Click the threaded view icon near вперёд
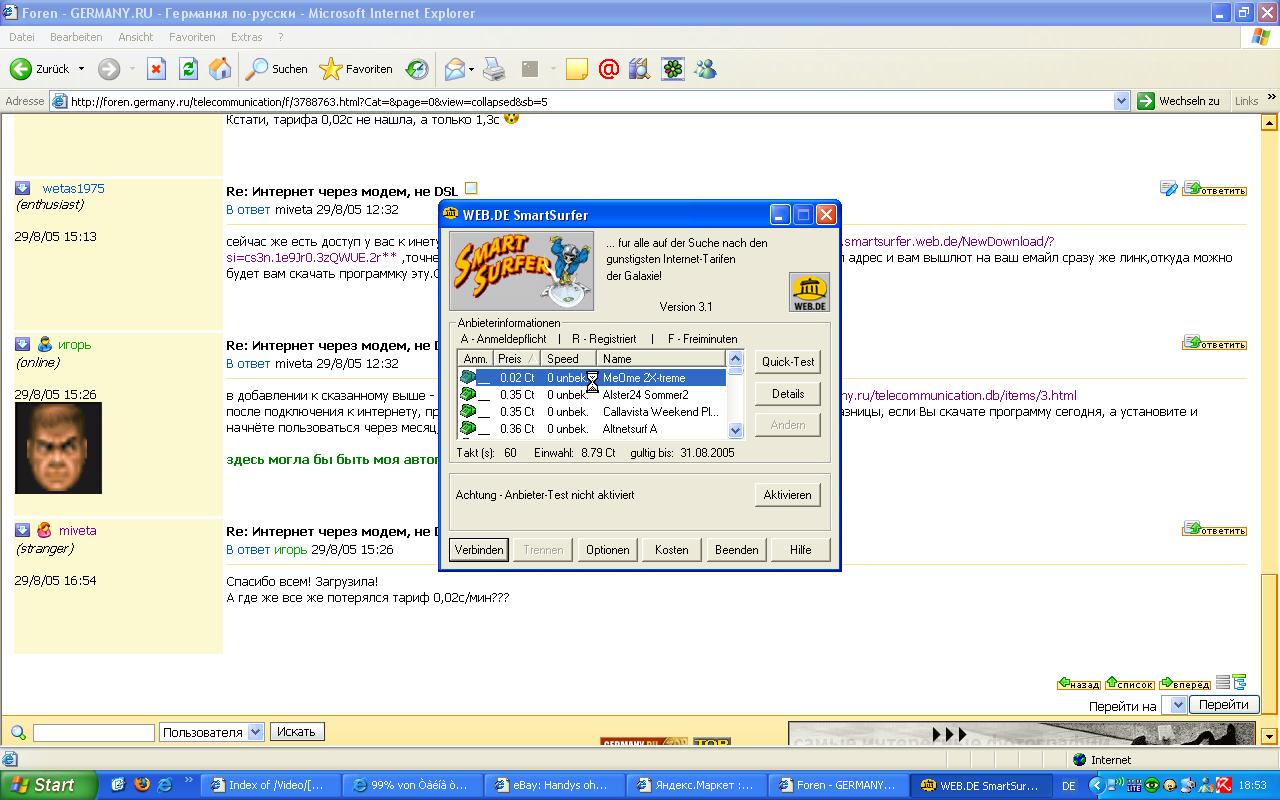 (1240, 683)
